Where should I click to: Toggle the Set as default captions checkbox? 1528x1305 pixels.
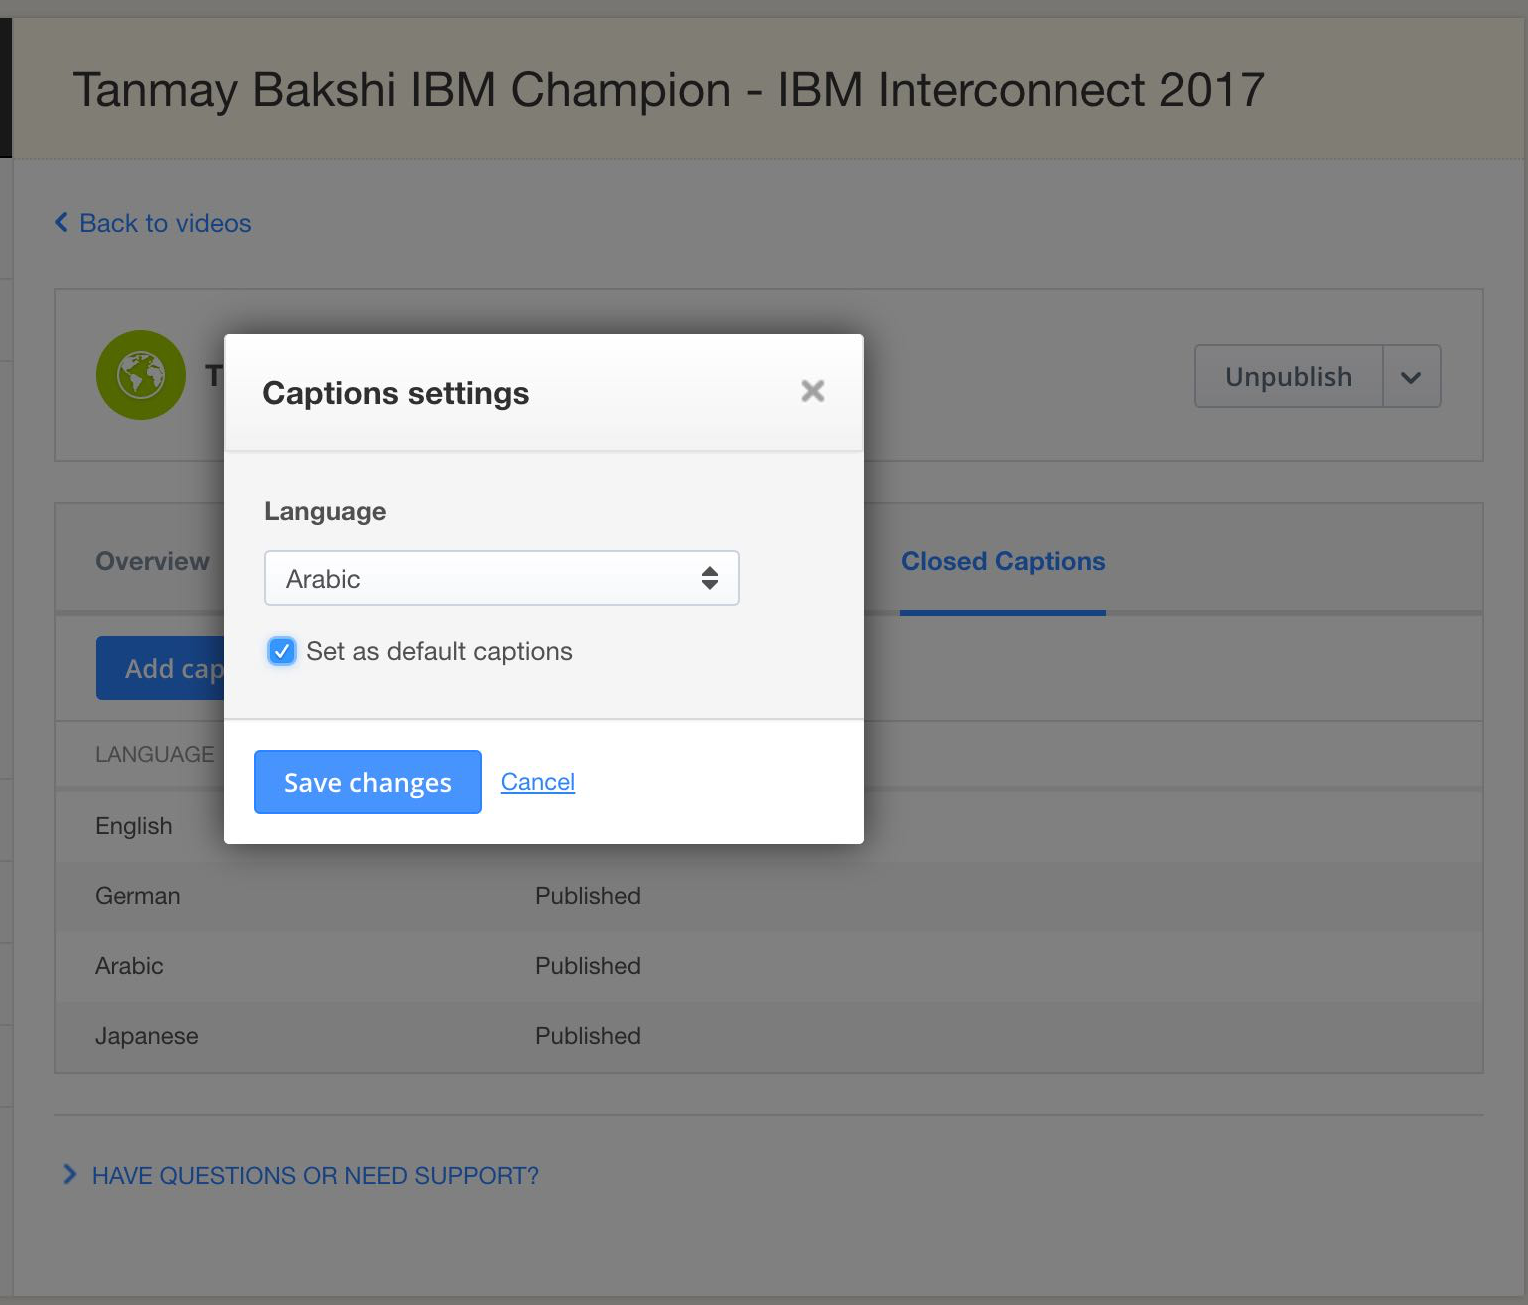coord(282,651)
